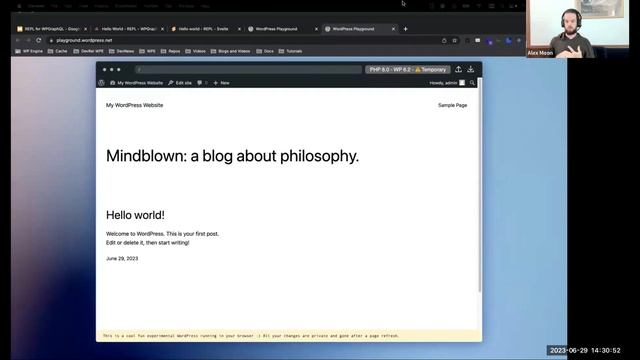The width and height of the screenshot is (640, 360).
Task: Open the Blogs and Videos bookmarks folder
Action: point(231,51)
